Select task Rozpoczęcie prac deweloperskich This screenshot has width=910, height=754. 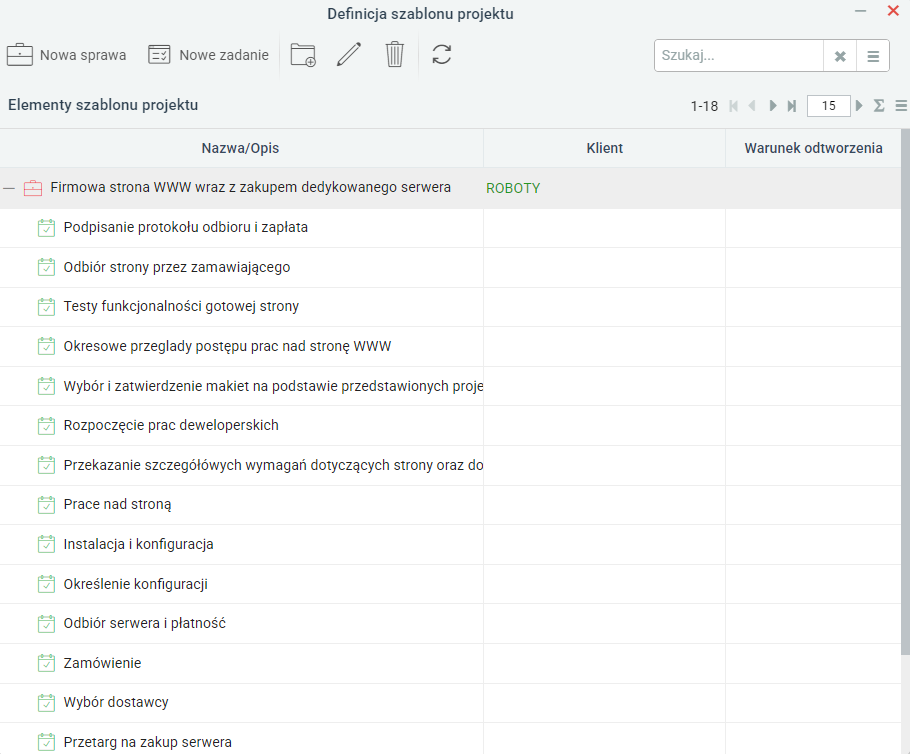tap(450, 425)
